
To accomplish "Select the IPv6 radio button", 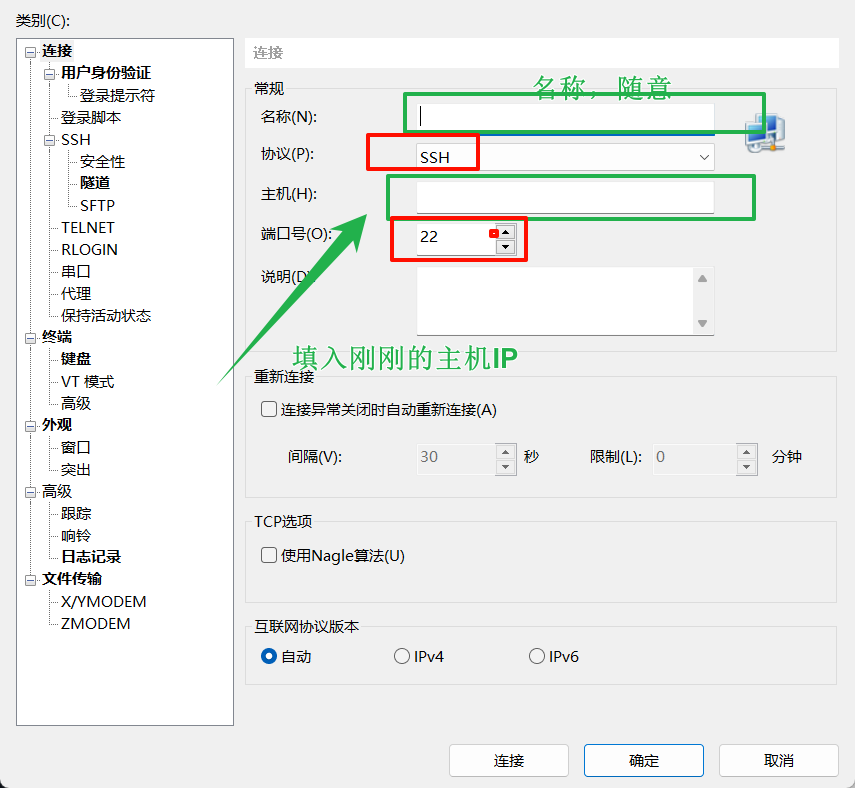I will [537, 656].
